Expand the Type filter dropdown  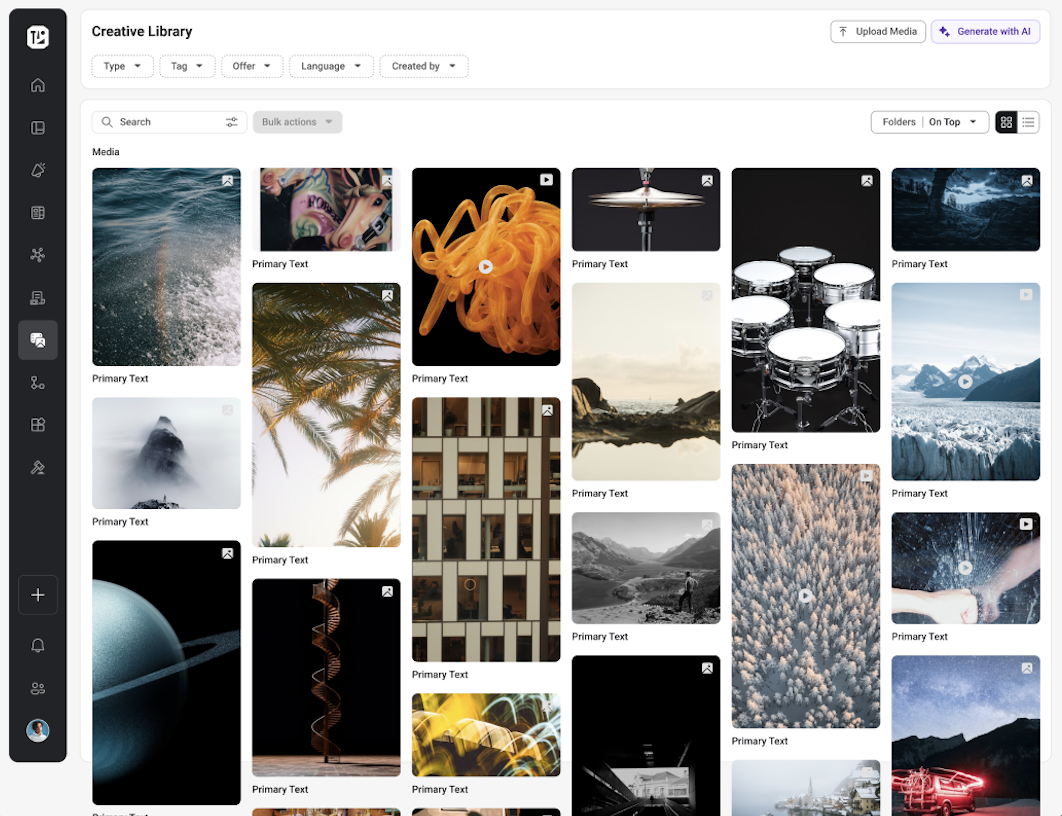123,66
